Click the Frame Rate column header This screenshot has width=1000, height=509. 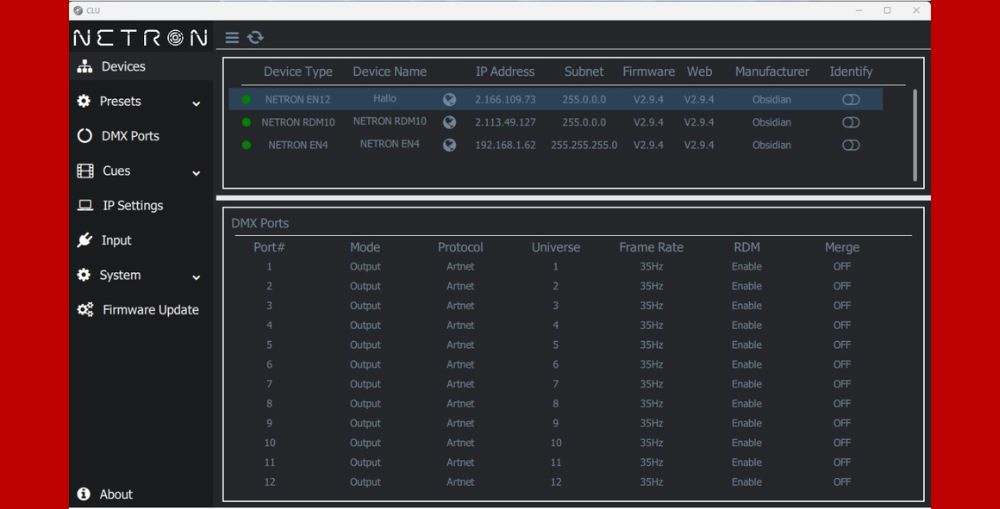(x=651, y=247)
